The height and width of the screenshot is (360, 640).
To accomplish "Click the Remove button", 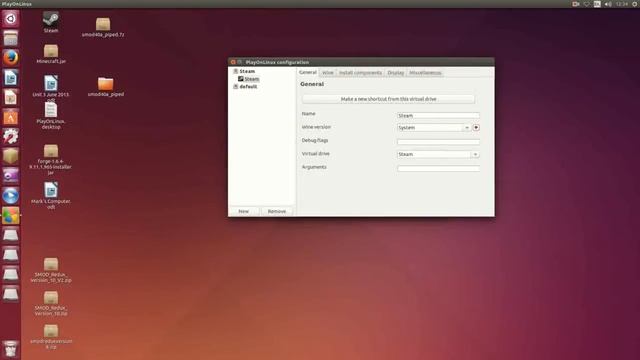I will 277,211.
